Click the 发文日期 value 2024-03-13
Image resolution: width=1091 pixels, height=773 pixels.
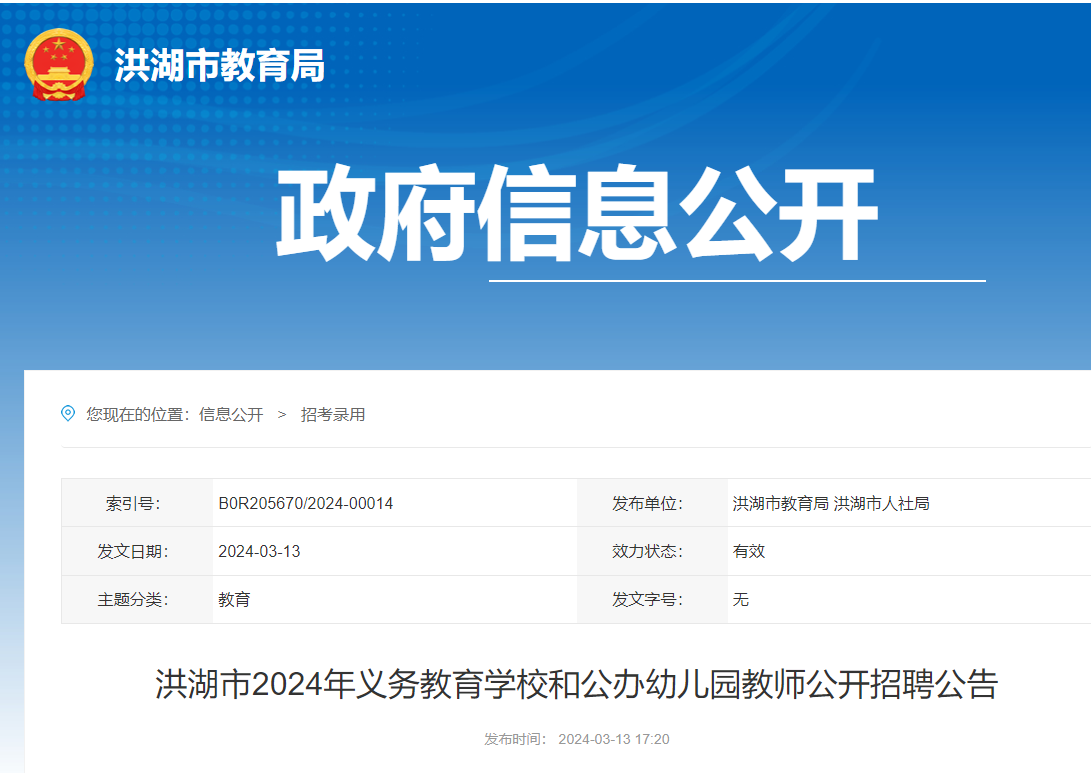click(x=259, y=552)
